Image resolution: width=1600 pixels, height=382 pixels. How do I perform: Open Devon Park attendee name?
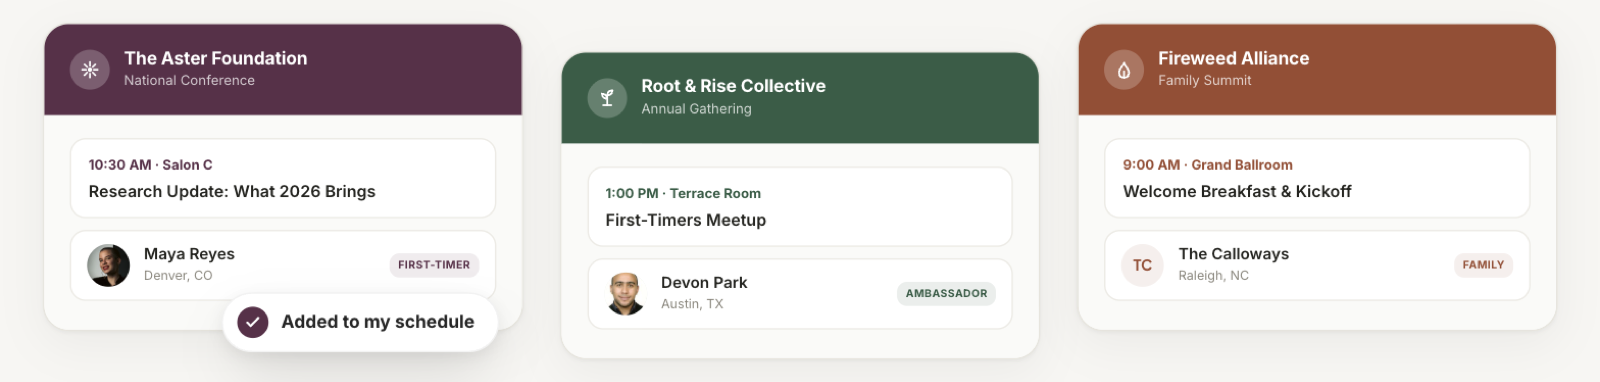(x=704, y=283)
